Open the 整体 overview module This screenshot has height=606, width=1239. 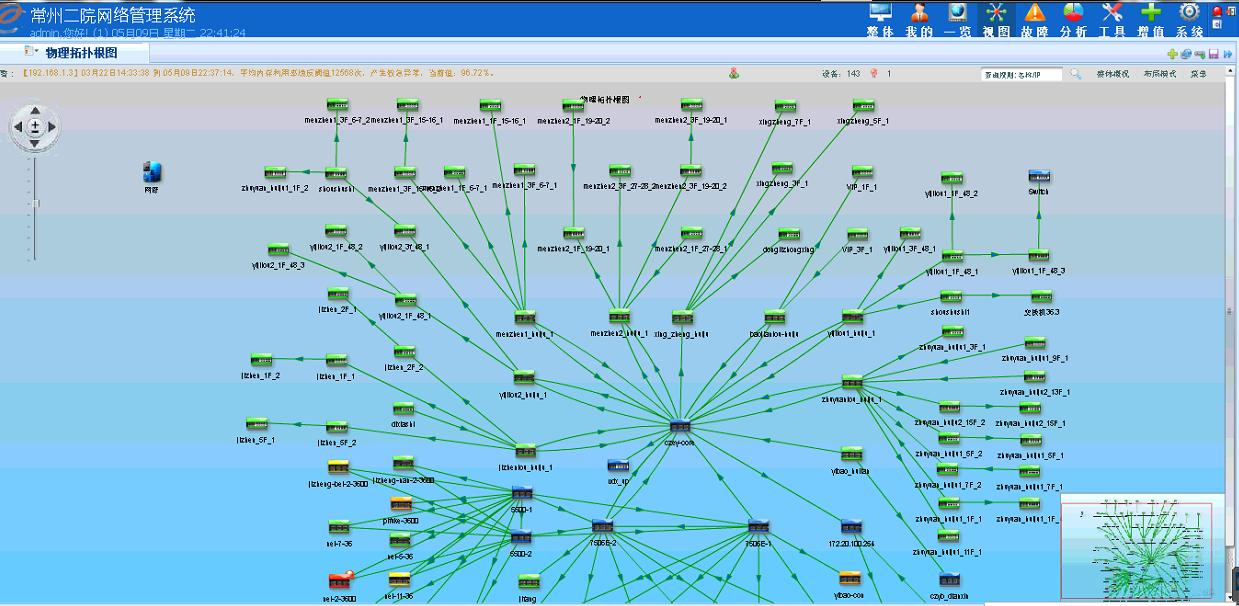point(880,20)
